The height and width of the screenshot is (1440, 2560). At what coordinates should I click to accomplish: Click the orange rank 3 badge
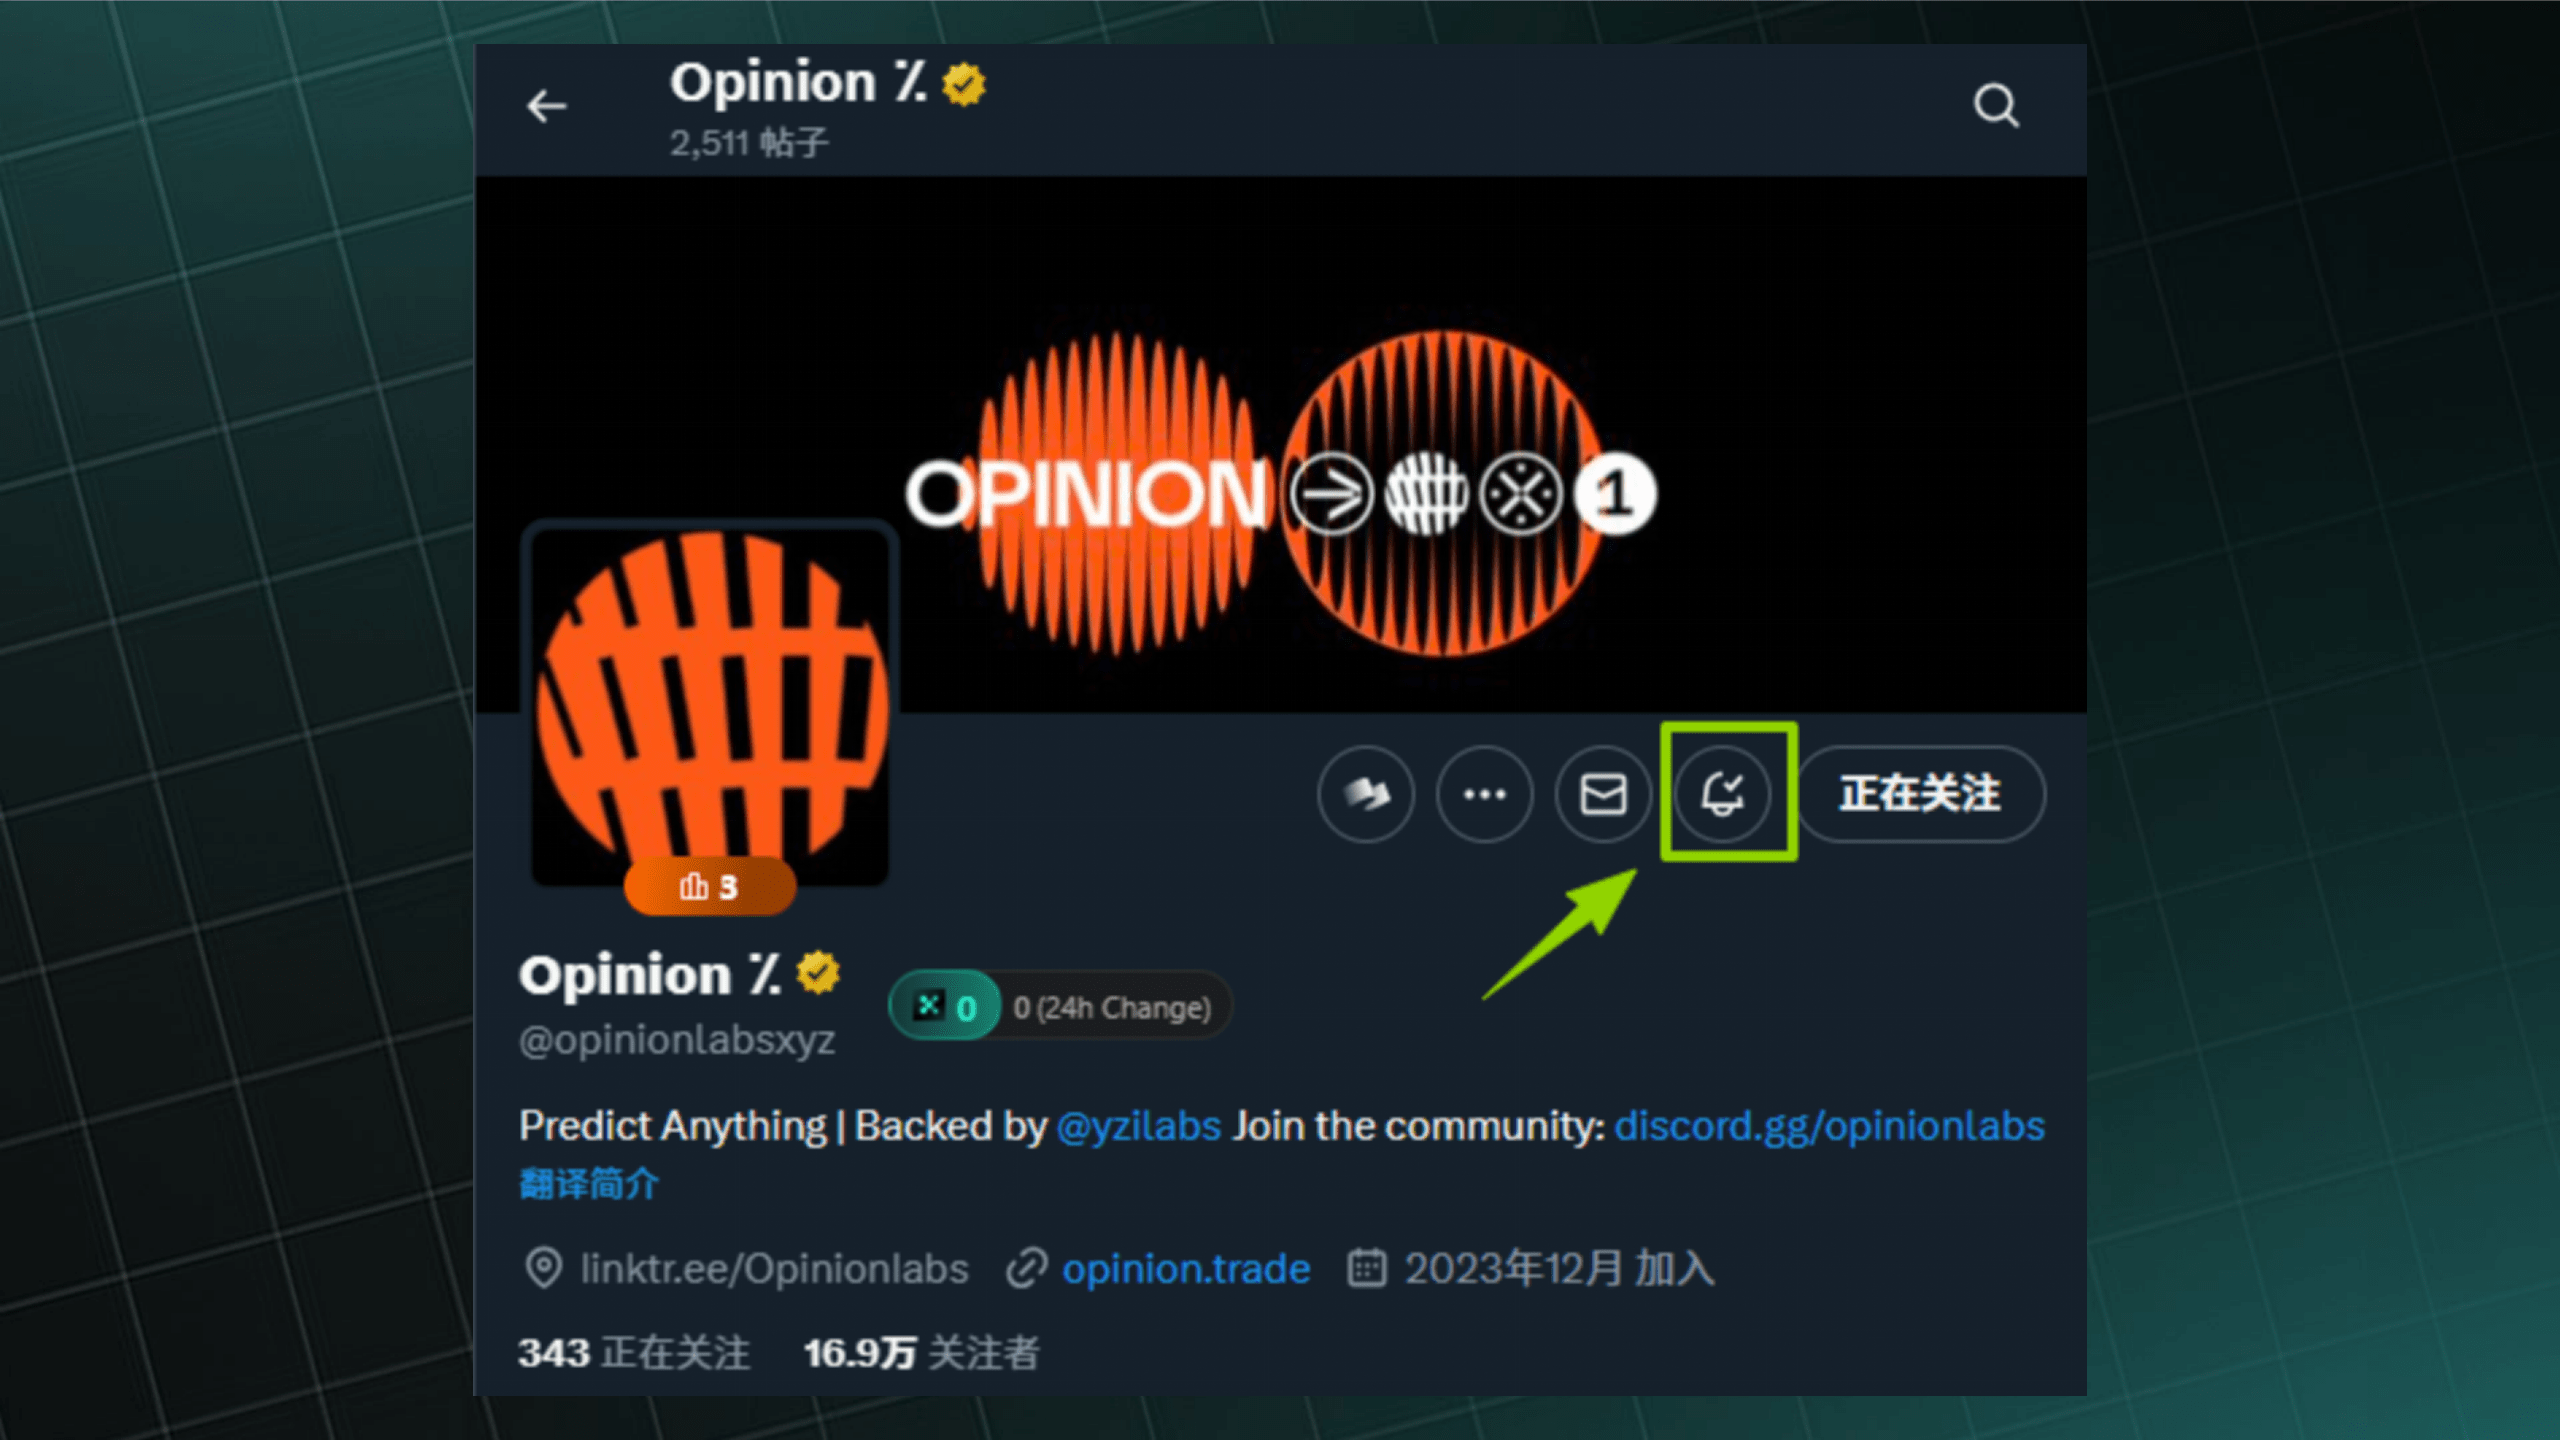point(710,886)
